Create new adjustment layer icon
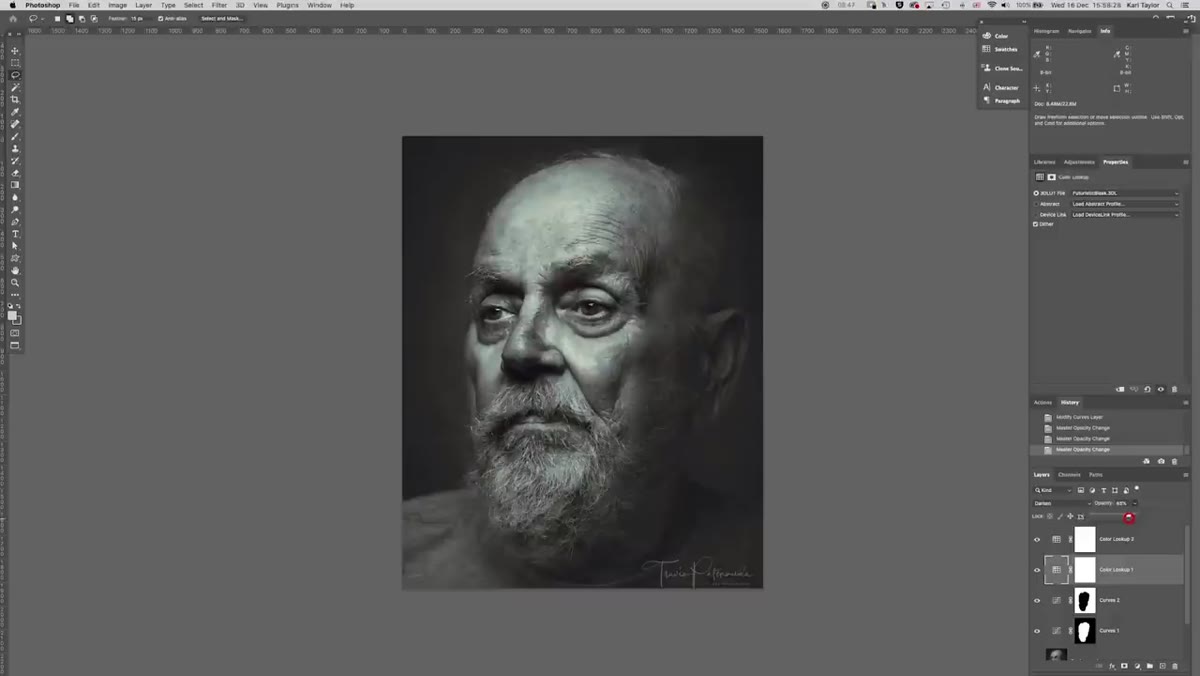 tap(1137, 666)
